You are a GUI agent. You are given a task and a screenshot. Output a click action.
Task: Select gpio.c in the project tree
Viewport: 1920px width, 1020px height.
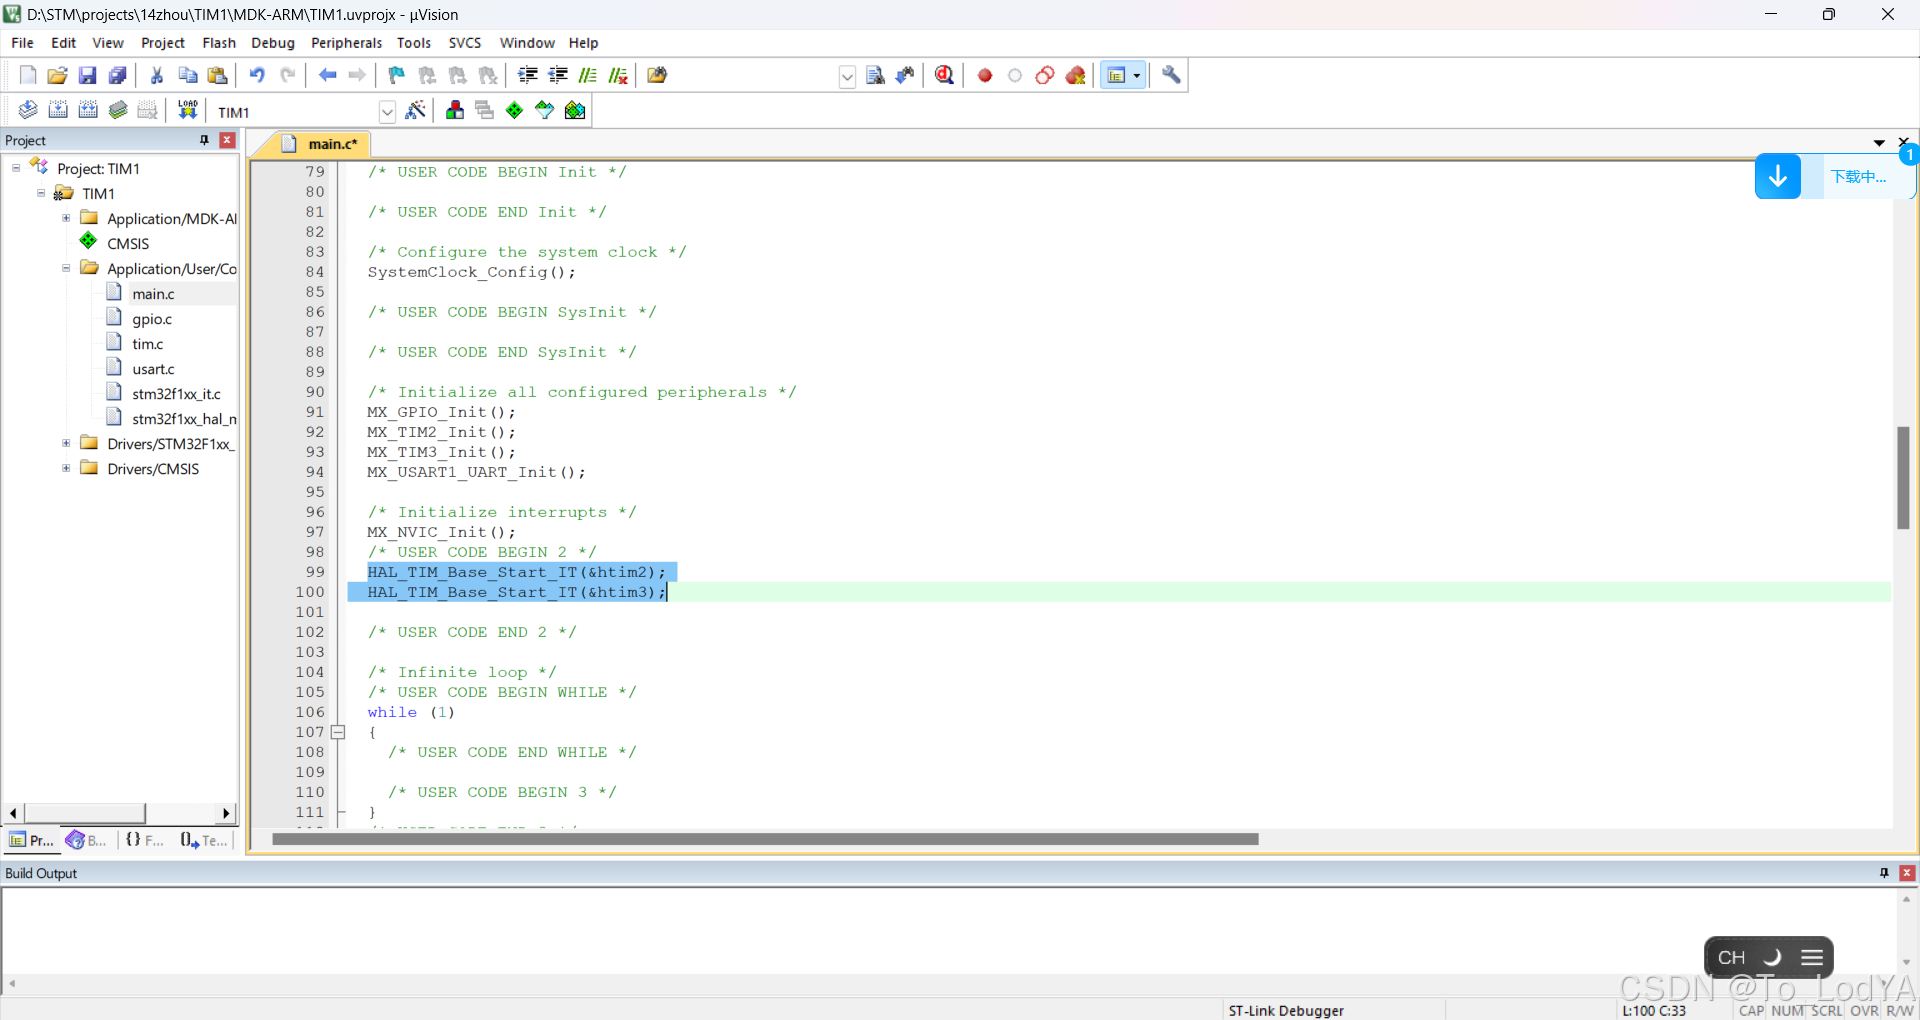point(152,319)
